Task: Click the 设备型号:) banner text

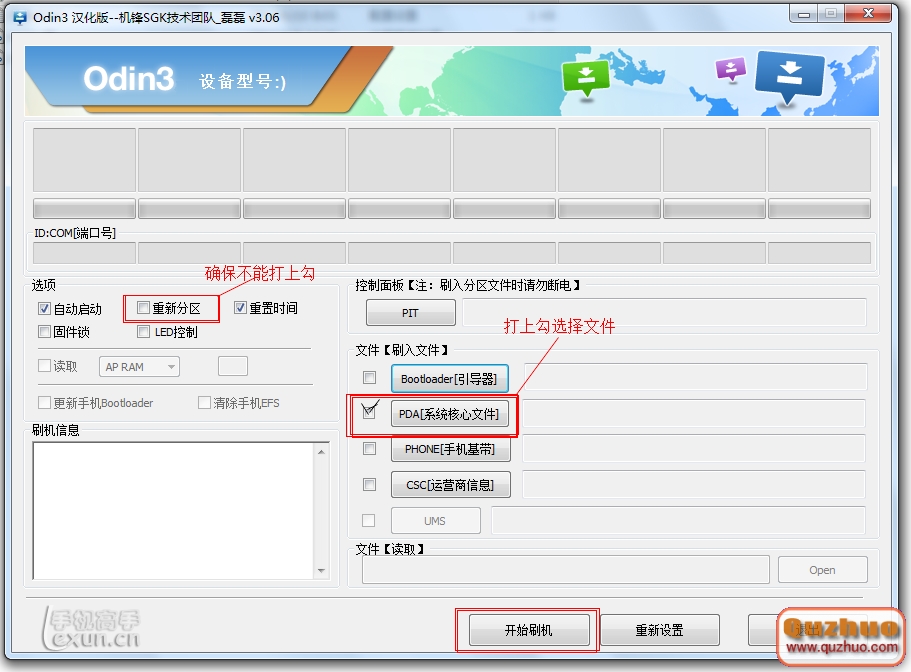Action: pyautogui.click(x=242, y=81)
